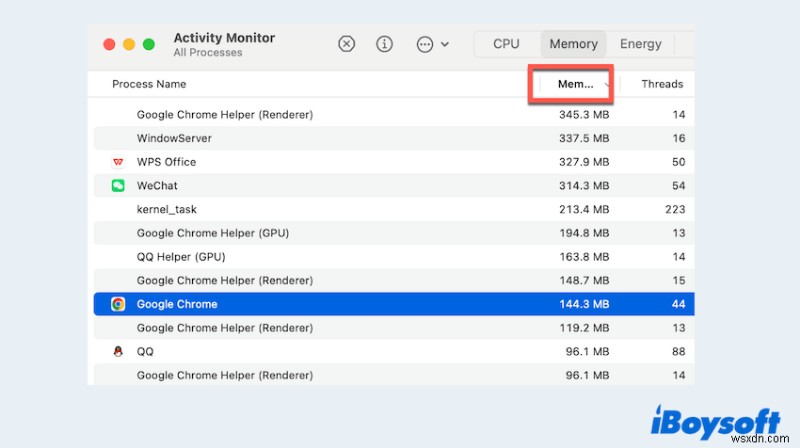Click the 337.5 MB memory value
Viewport: 800px width, 448px height.
pyautogui.click(x=584, y=138)
